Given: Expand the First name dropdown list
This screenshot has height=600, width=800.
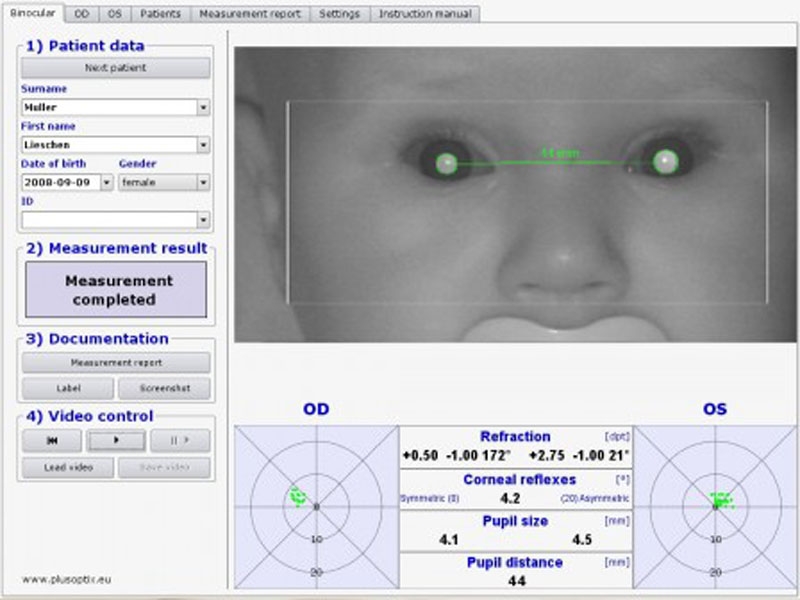Looking at the screenshot, I should [203, 145].
